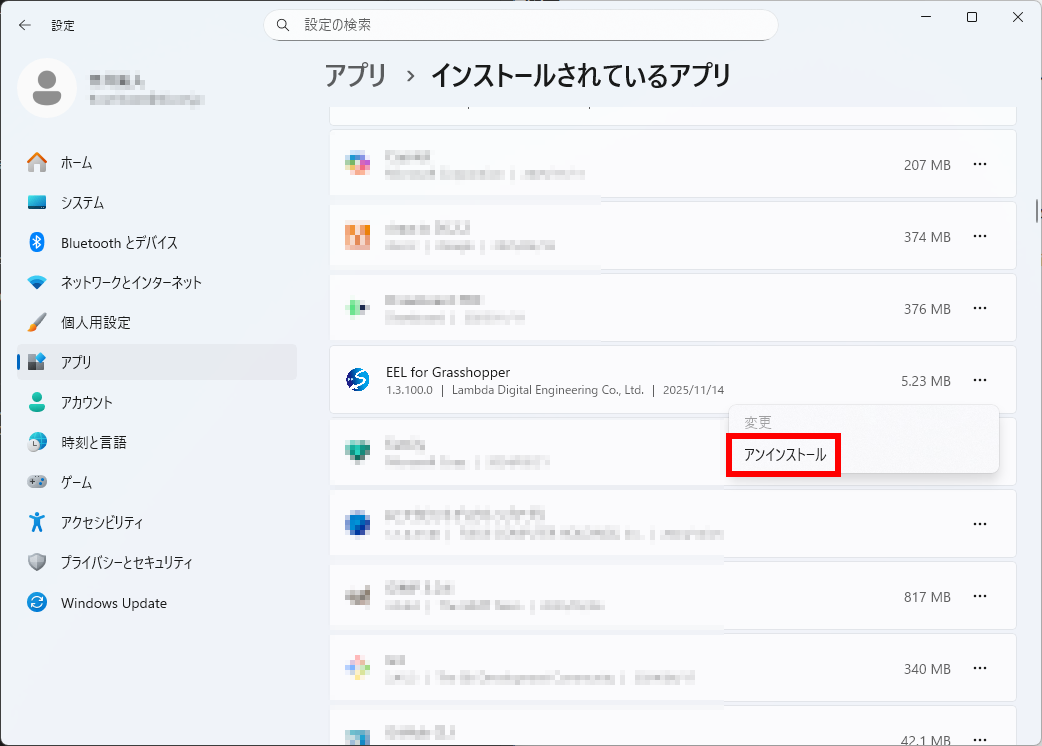This screenshot has height=746, width=1042.
Task: Click the paintbrush personalization icon
Action: (37, 322)
